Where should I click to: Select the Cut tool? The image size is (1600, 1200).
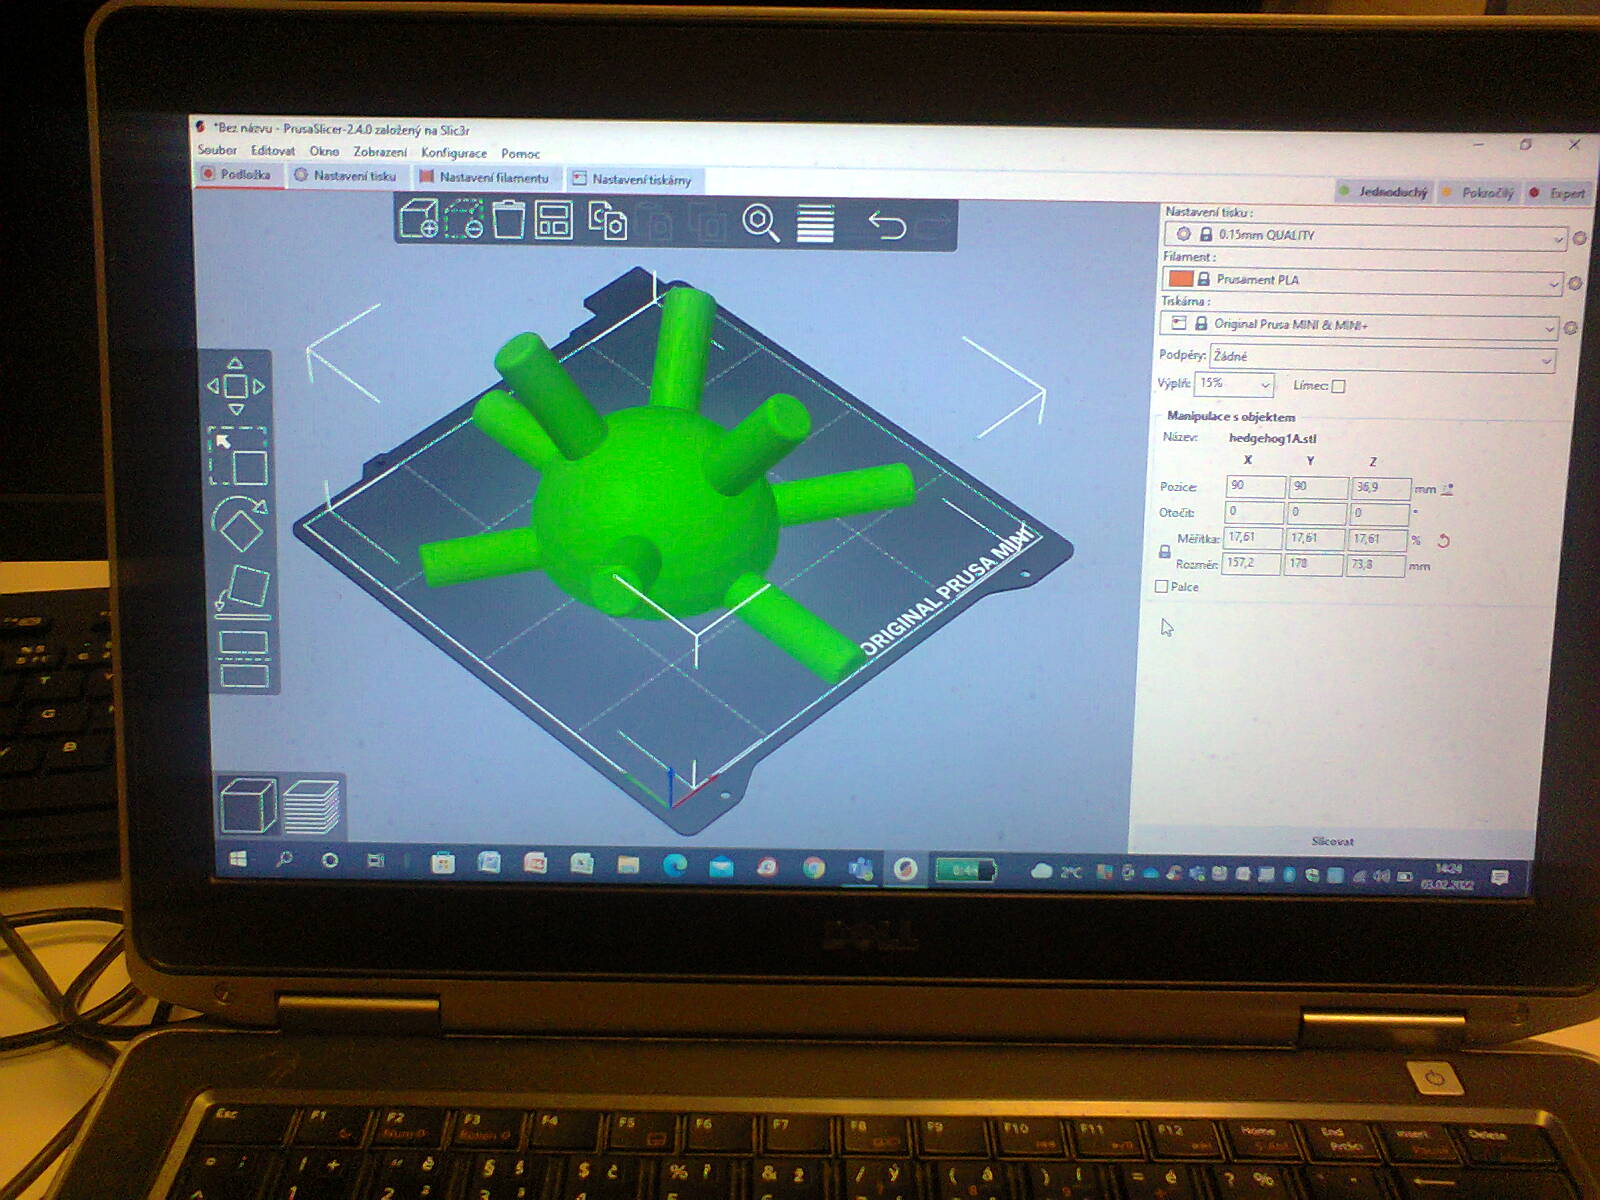click(x=244, y=659)
